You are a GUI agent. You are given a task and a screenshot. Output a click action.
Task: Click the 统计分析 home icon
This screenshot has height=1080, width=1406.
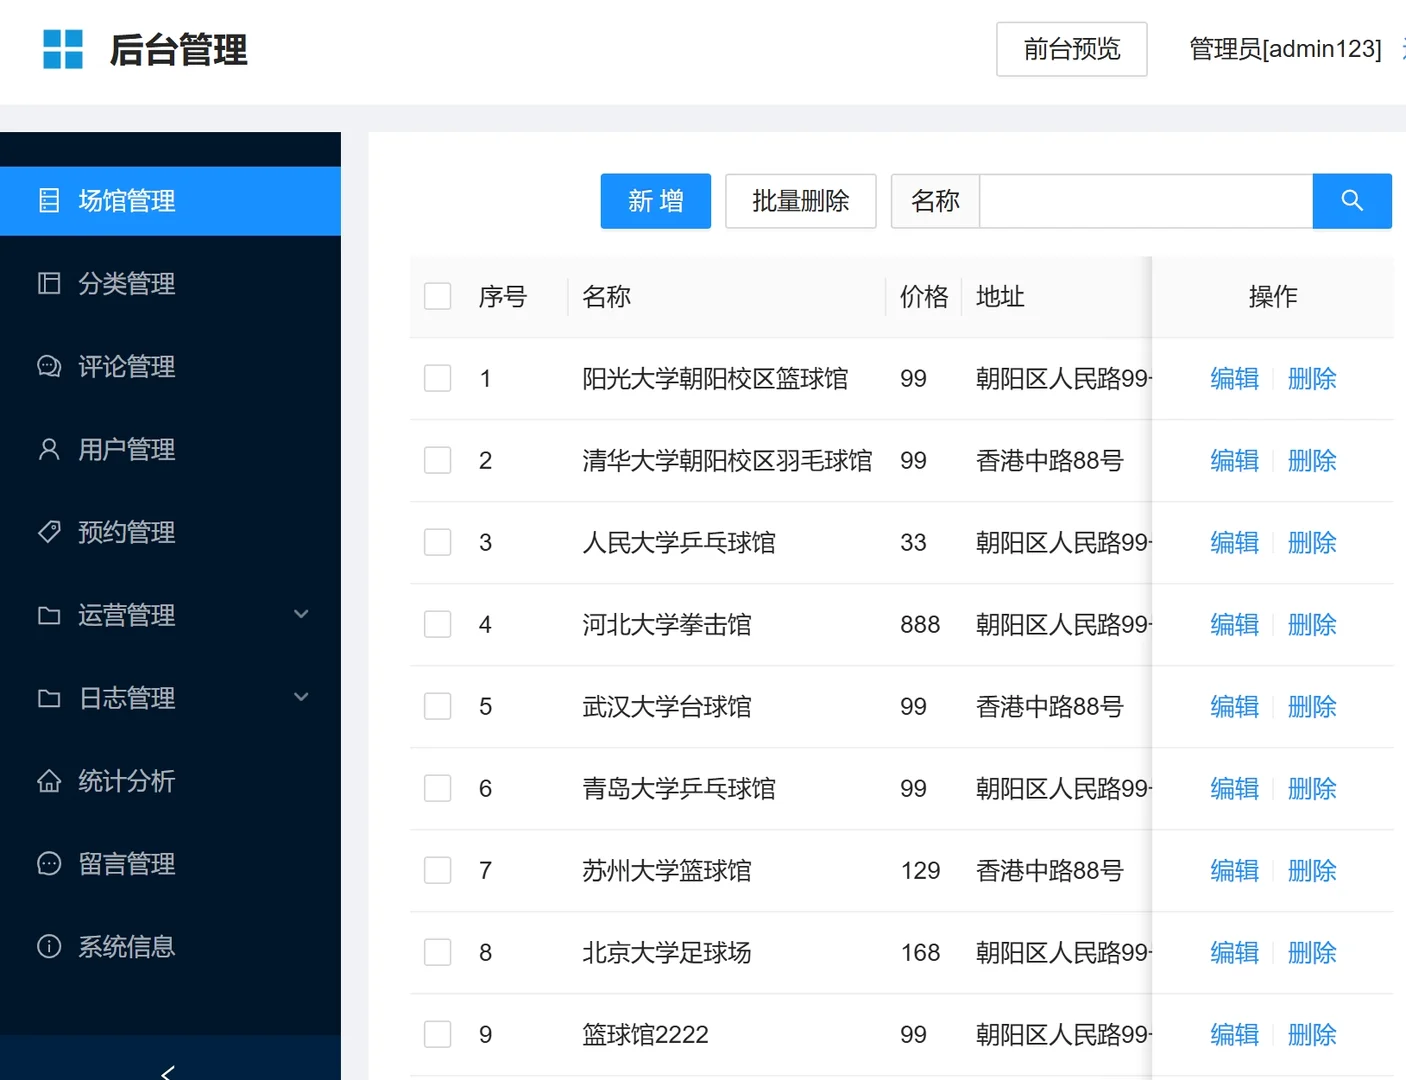click(49, 781)
